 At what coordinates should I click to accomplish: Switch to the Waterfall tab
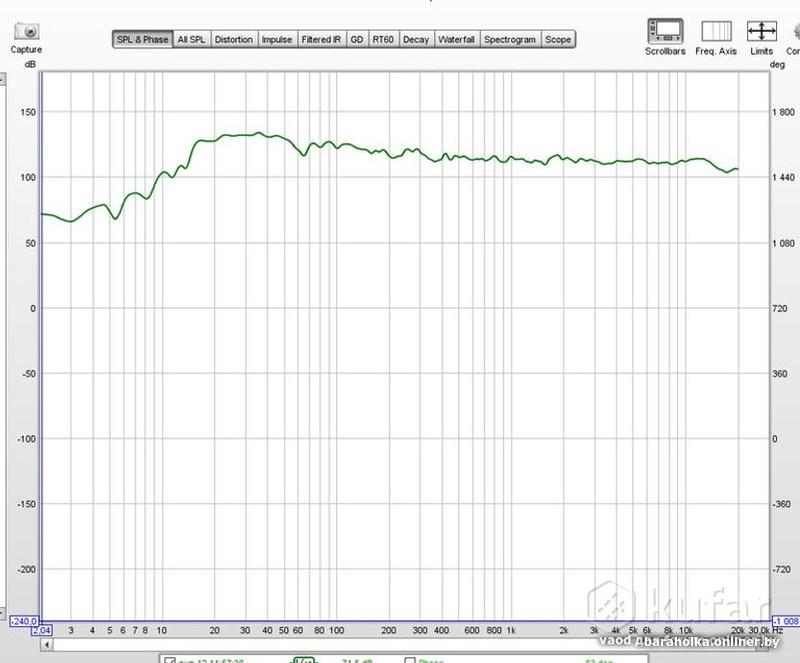point(457,39)
